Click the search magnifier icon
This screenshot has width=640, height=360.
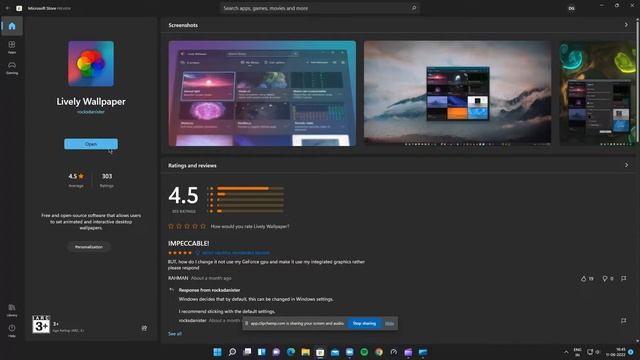[x=413, y=8]
